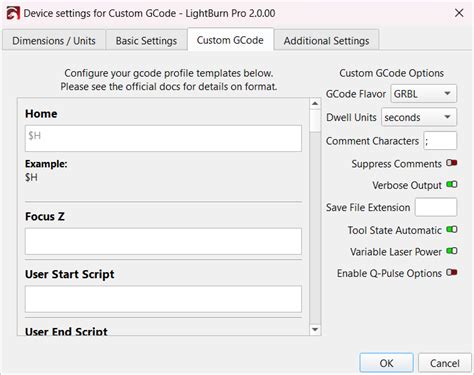Confirm settings with OK button
Image resolution: width=474 pixels, height=375 pixels.
pos(386,363)
